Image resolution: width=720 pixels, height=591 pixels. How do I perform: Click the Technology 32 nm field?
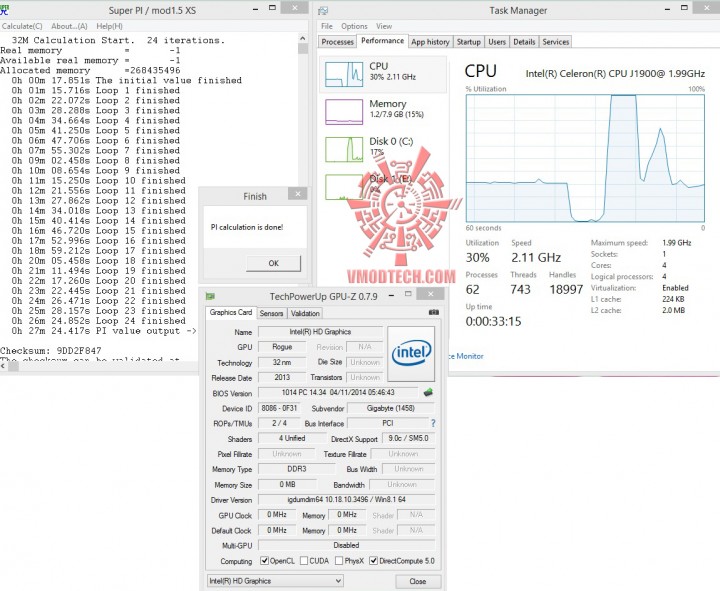[282, 362]
